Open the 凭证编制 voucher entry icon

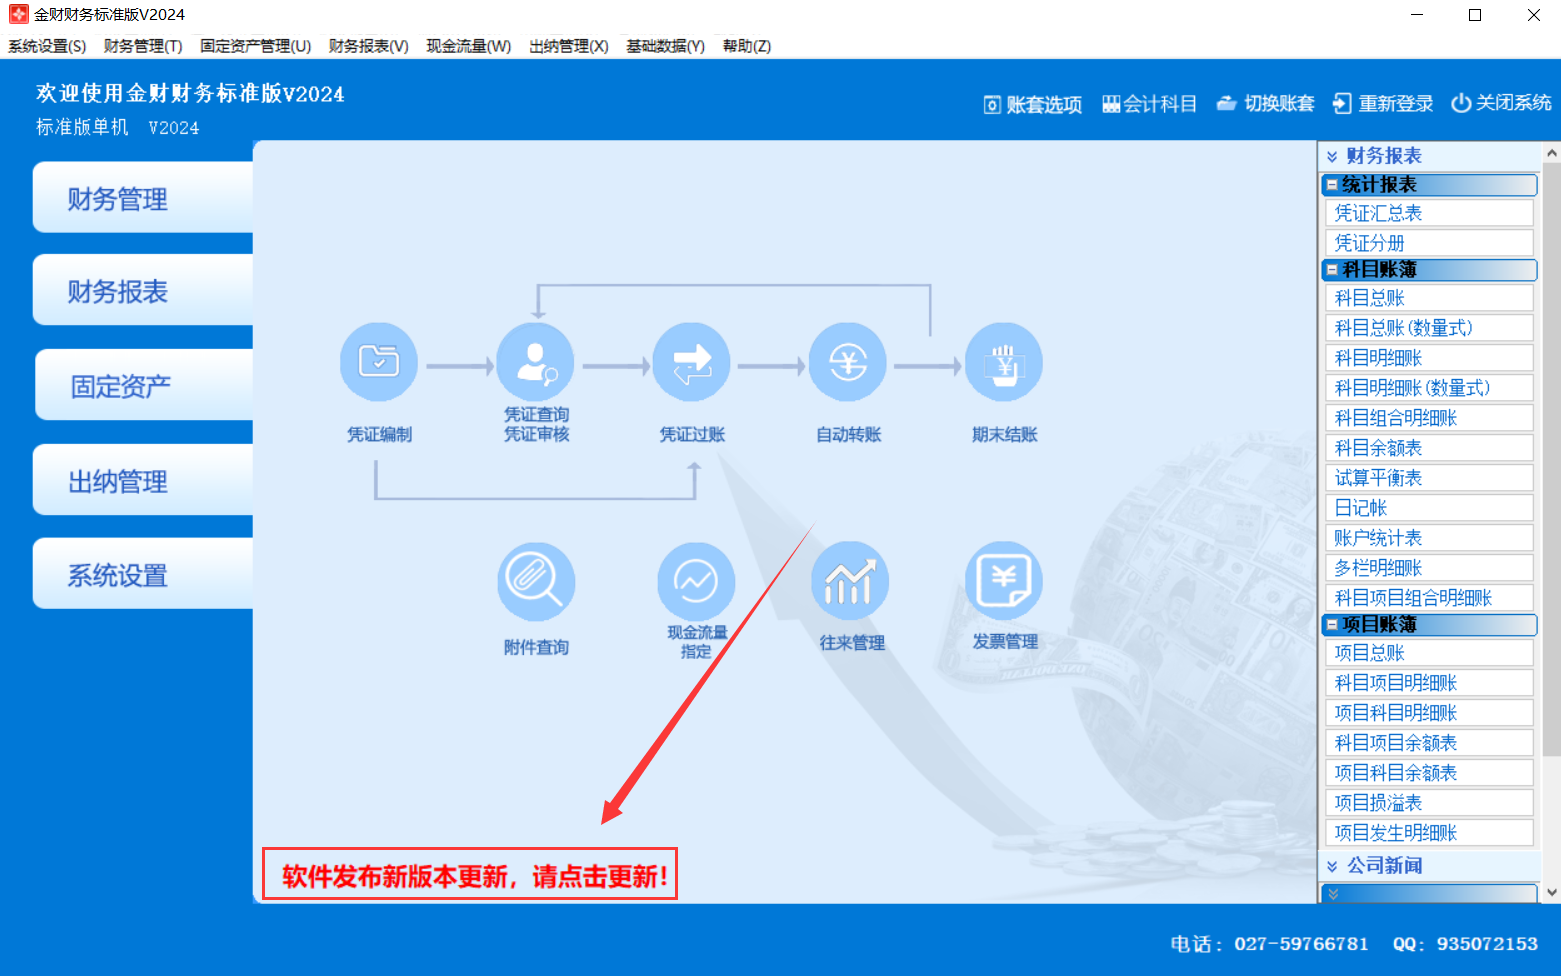tap(379, 362)
